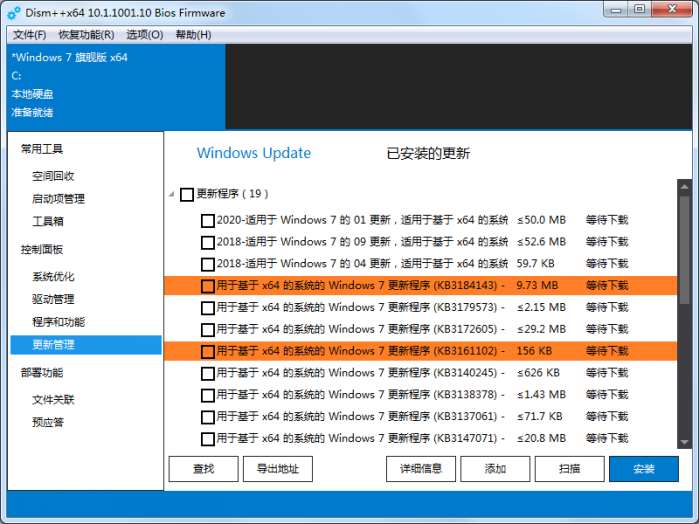Open 驱动管理 in the sidebar

point(53,299)
